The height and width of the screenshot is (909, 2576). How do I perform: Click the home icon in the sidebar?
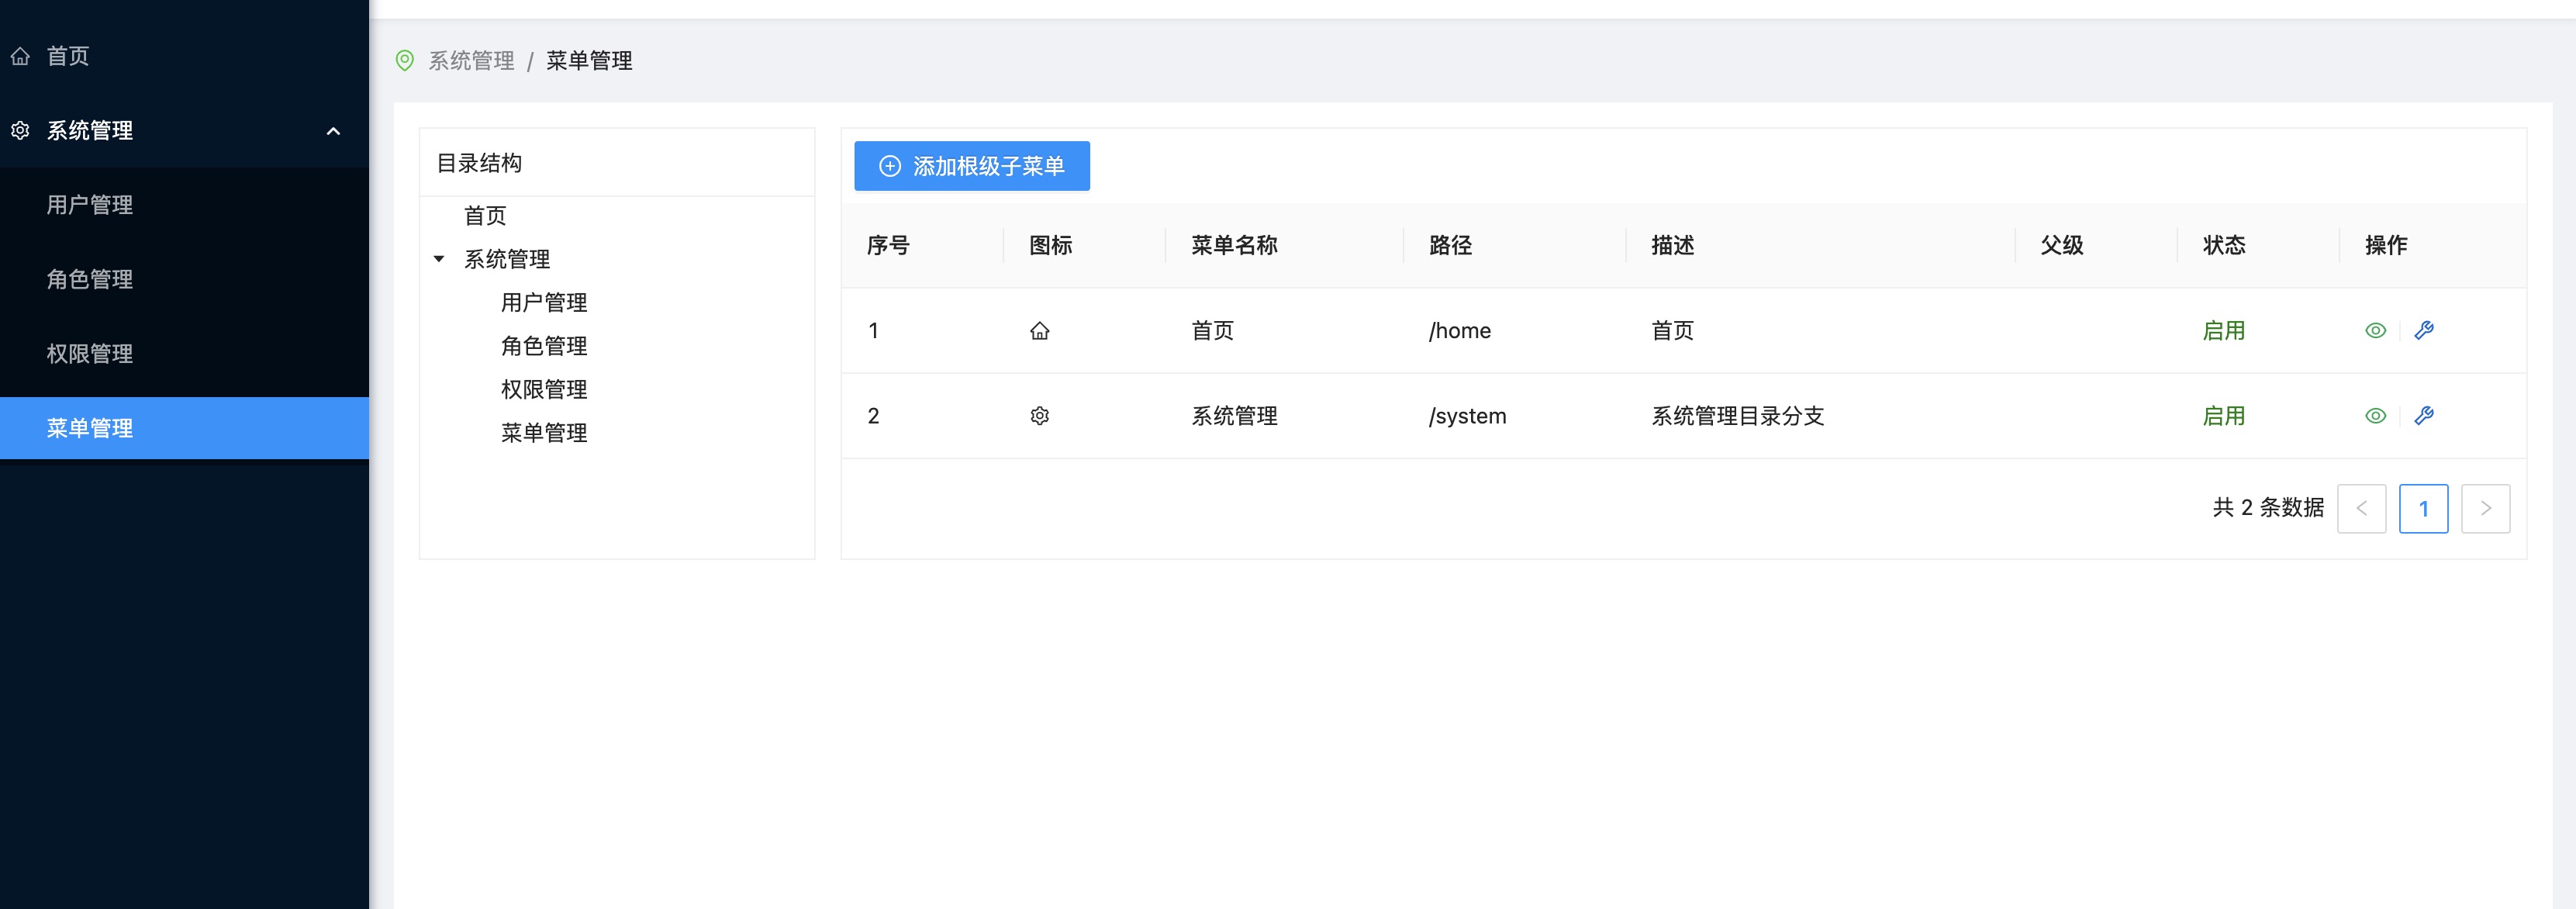tap(20, 56)
